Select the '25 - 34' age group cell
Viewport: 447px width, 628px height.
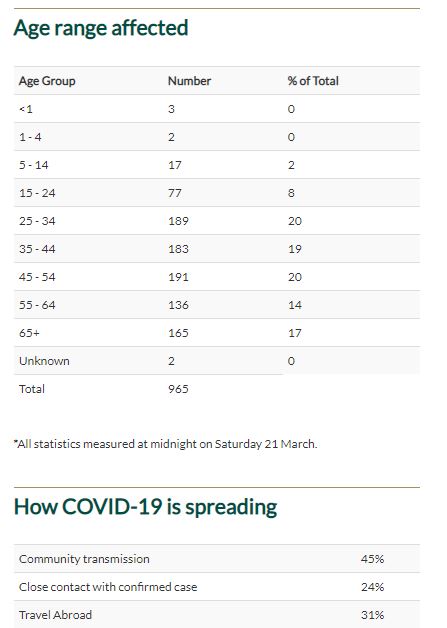point(37,221)
